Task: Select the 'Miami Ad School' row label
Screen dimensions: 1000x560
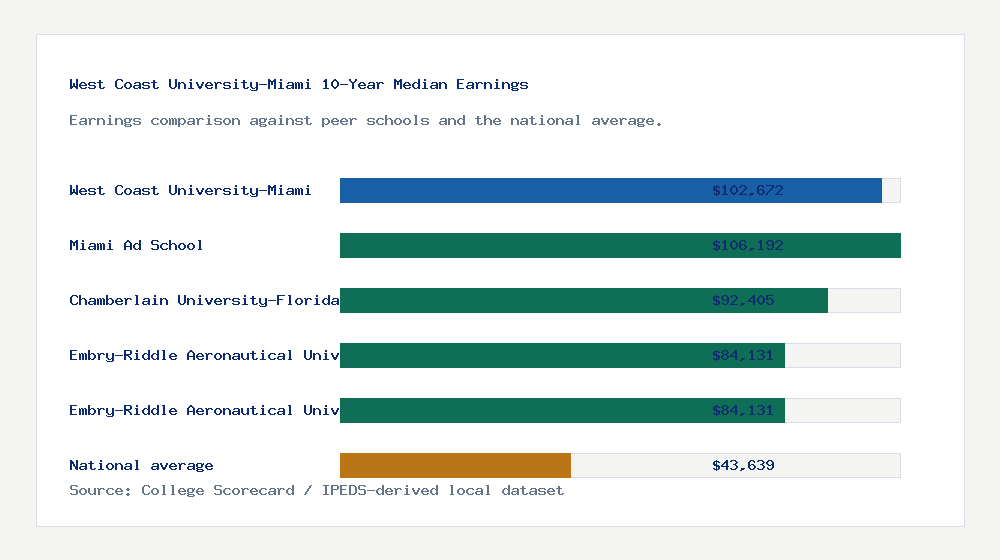Action: coord(136,246)
